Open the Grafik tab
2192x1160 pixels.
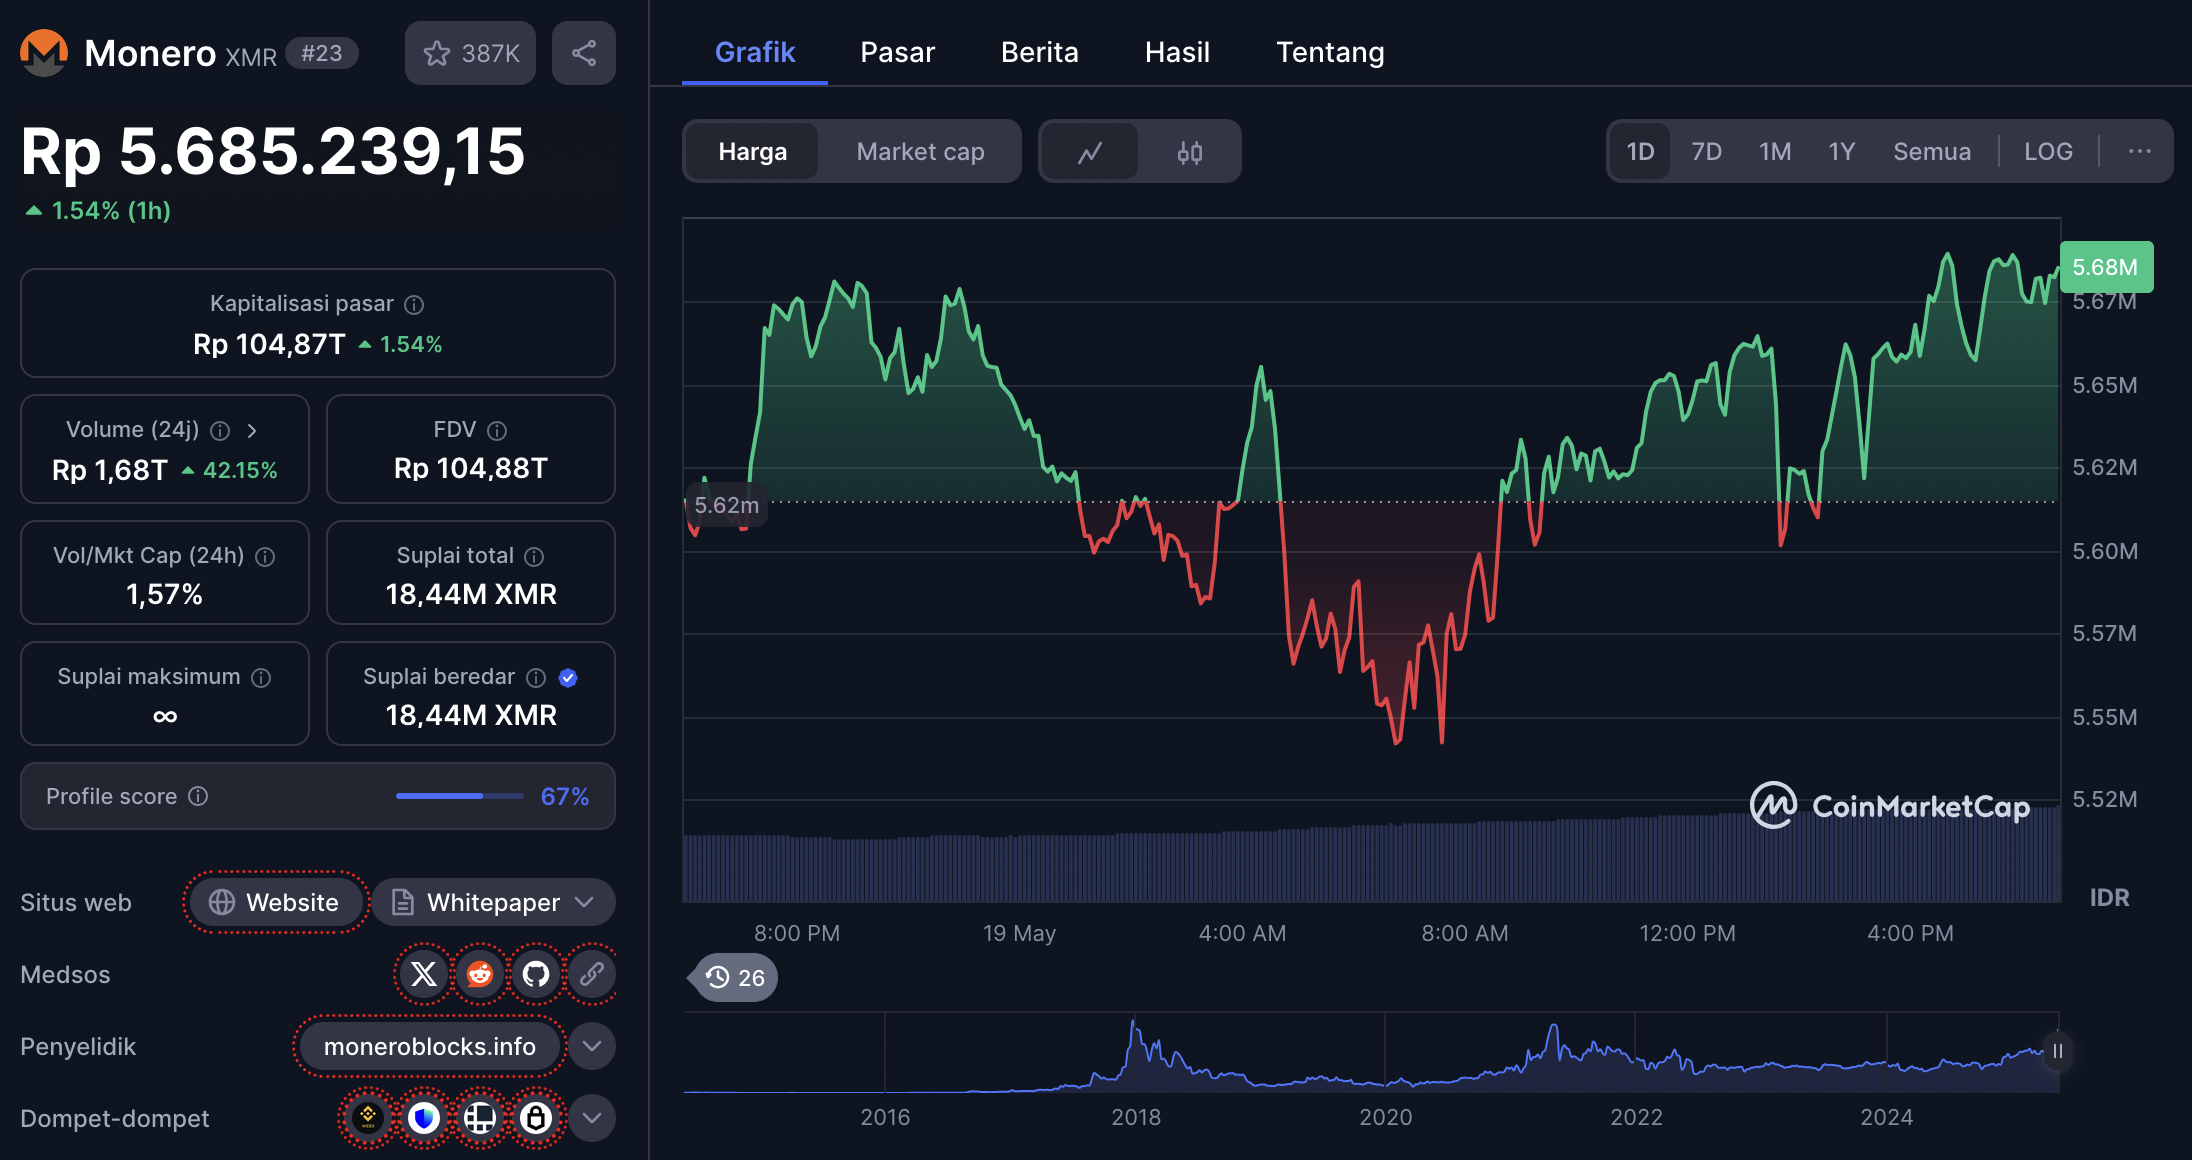coord(755,52)
